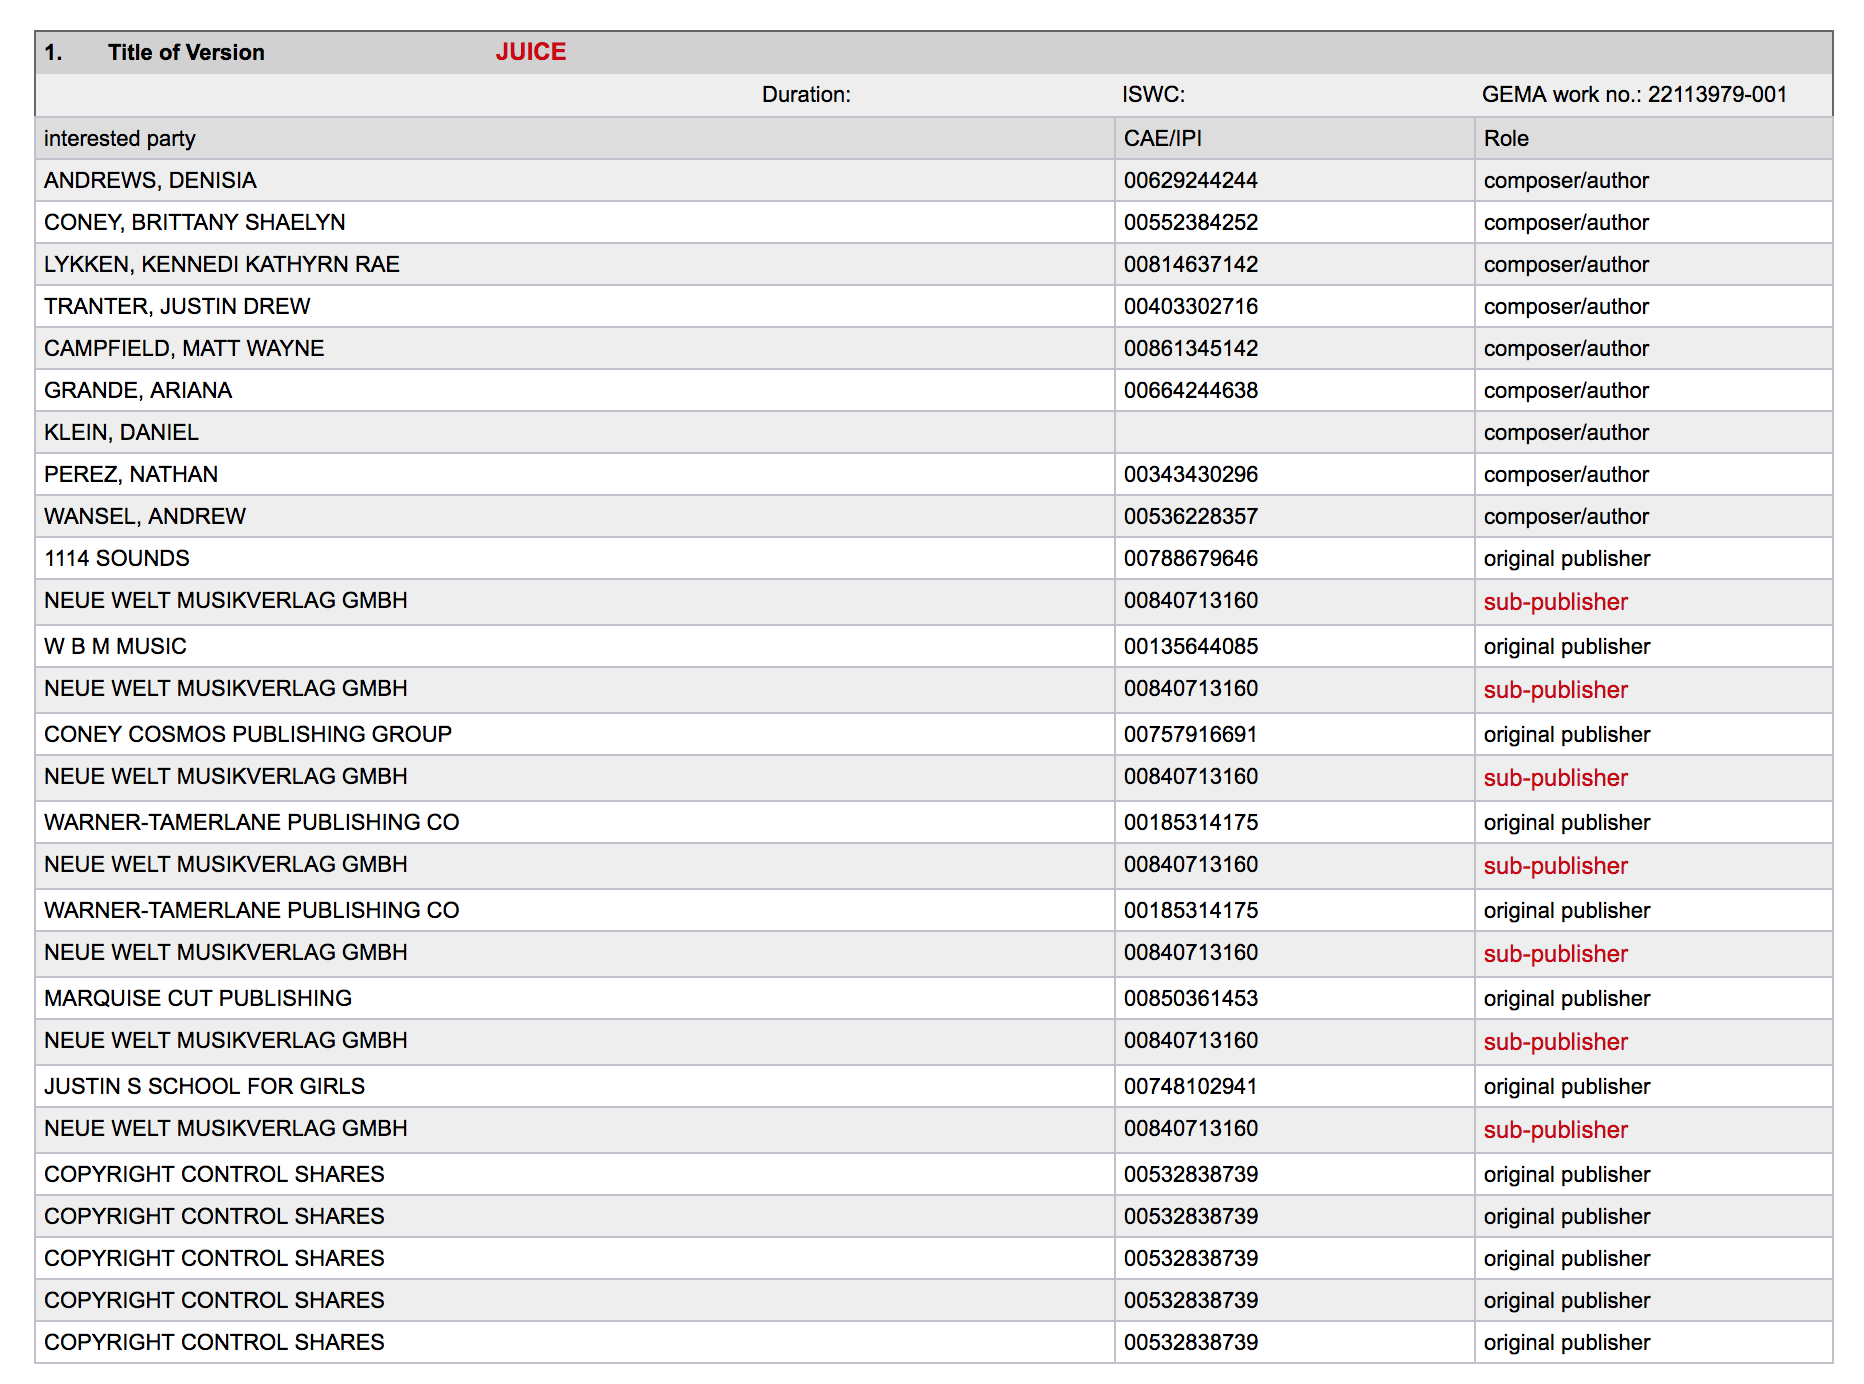The height and width of the screenshot is (1384, 1864).
Task: Select CAE/IPI number 00343430296
Action: coord(1191,475)
